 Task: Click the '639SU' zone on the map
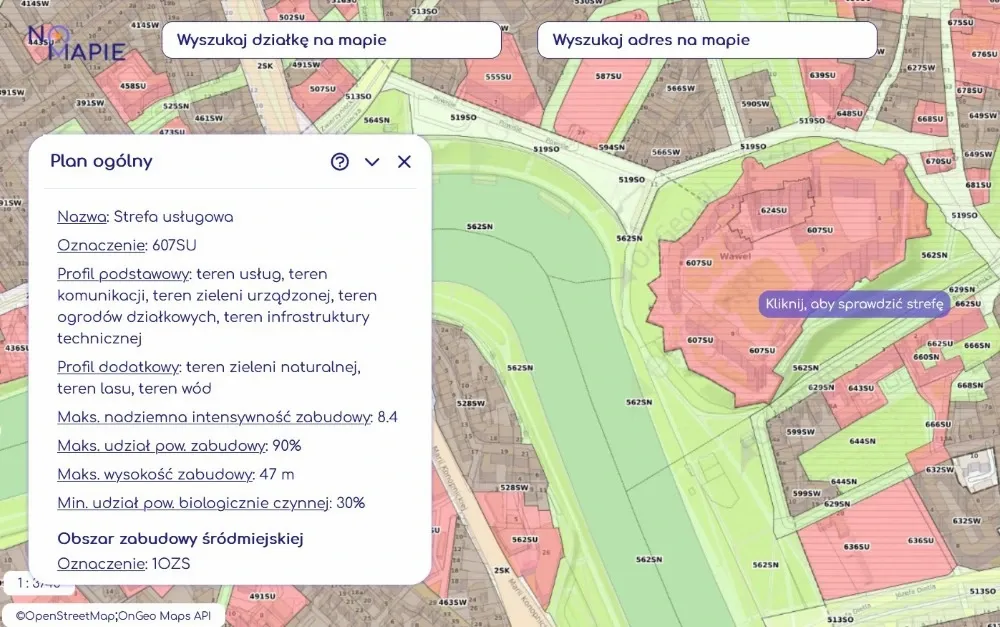pyautogui.click(x=823, y=75)
